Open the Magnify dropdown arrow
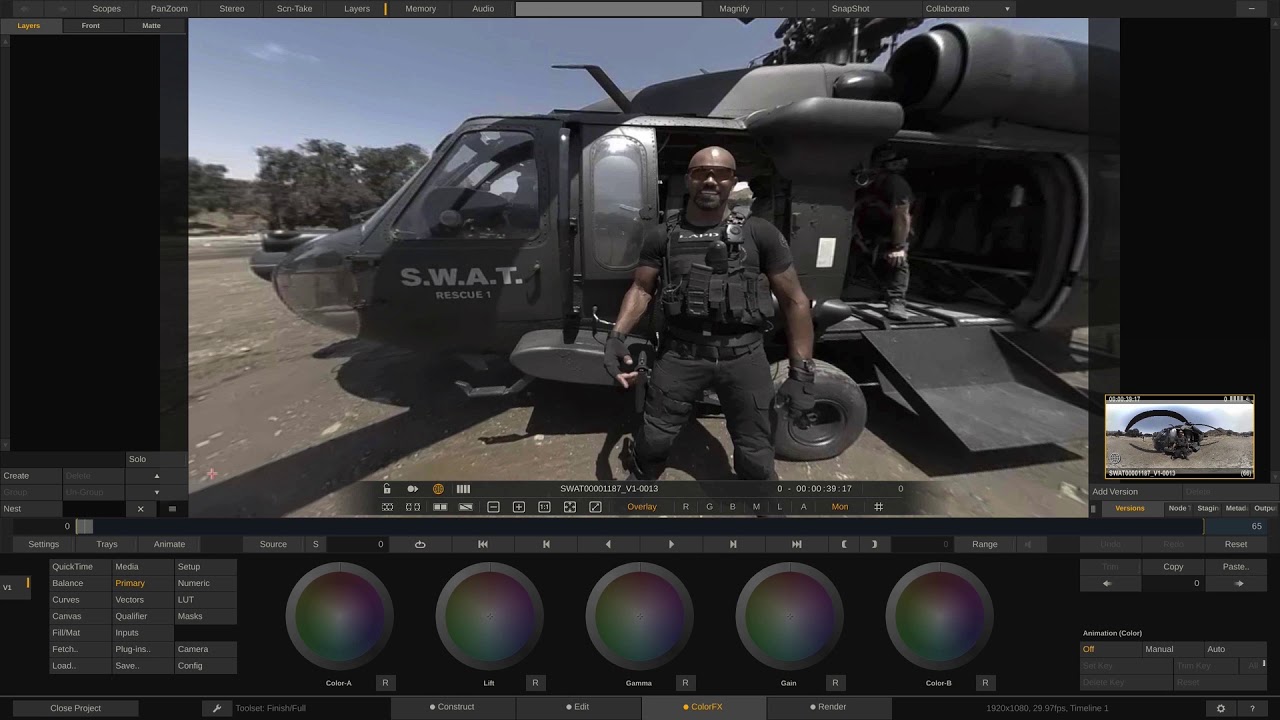 (781, 8)
